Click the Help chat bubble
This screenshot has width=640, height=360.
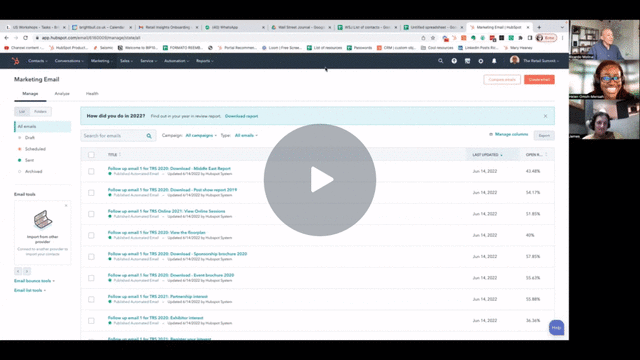(x=556, y=327)
